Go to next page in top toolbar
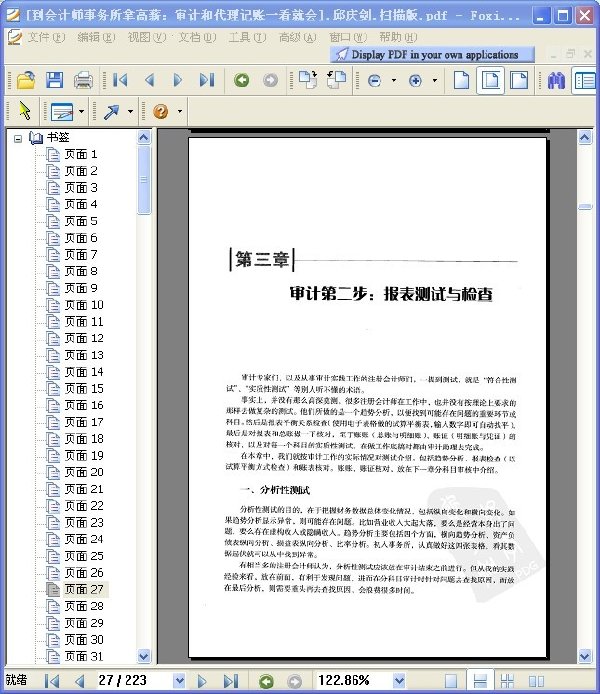Image resolution: width=600 pixels, height=694 pixels. (x=177, y=80)
